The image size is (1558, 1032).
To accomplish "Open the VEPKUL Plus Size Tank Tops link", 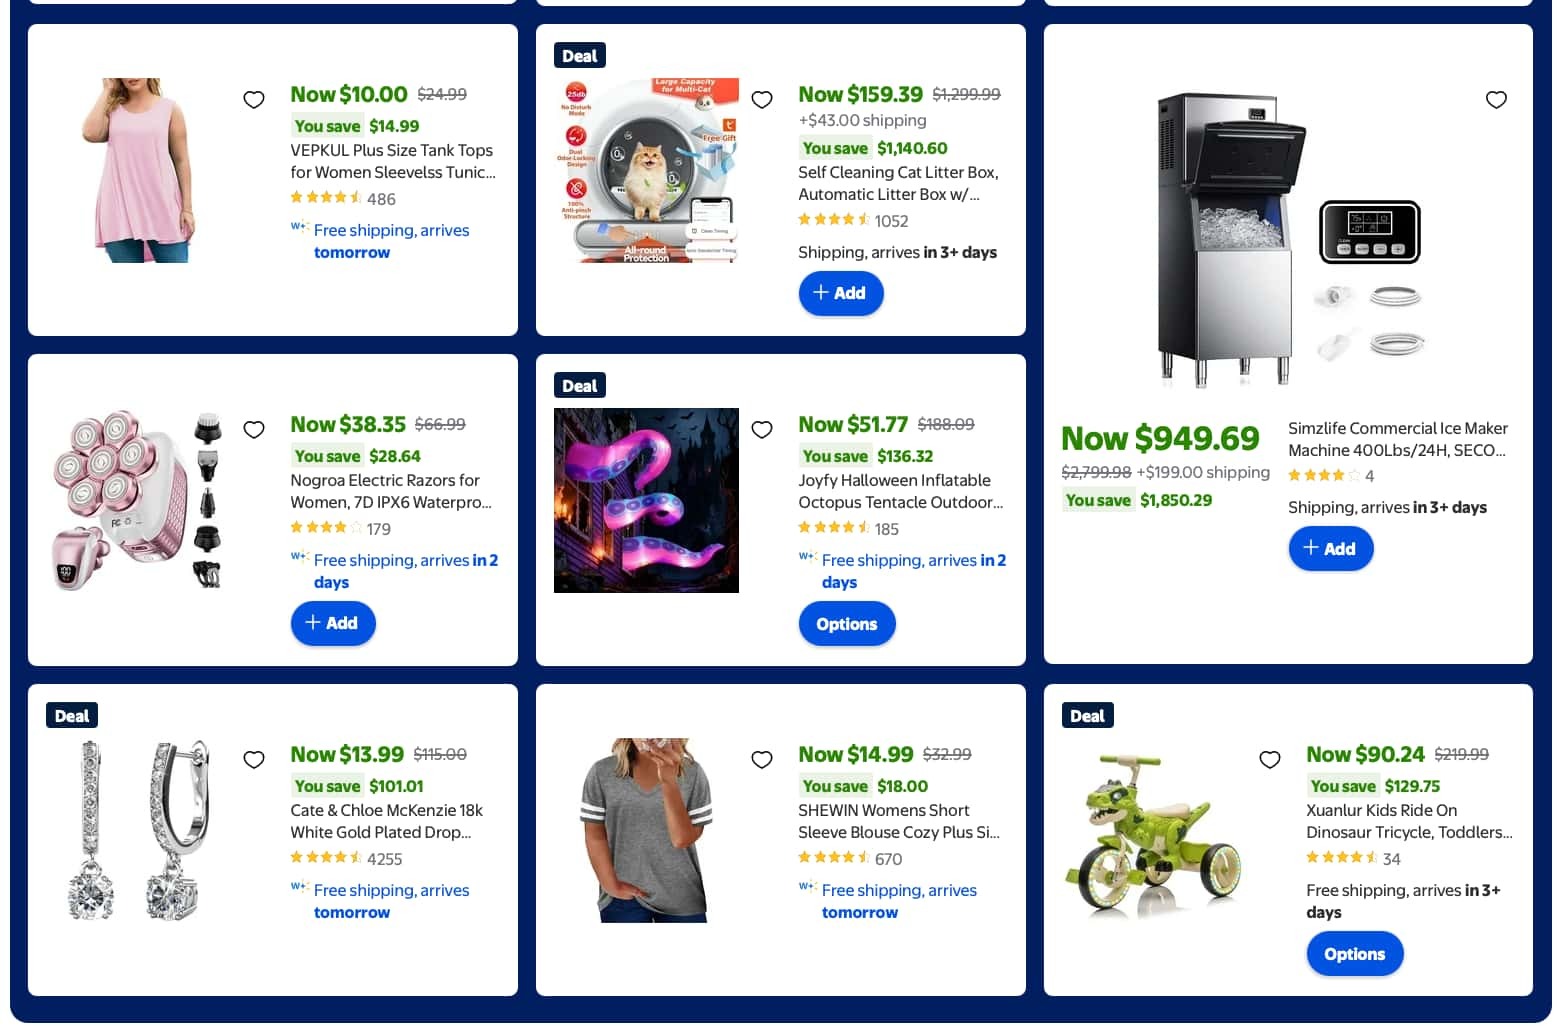I will (x=392, y=161).
